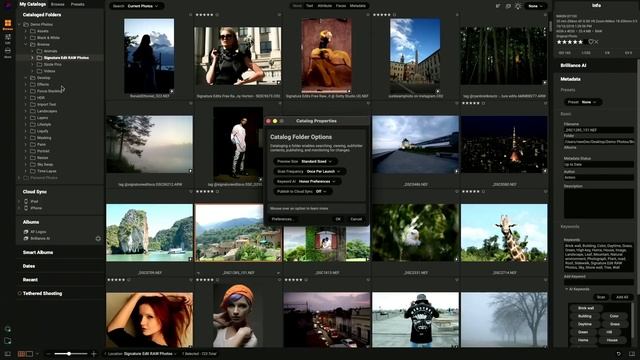This screenshot has width=640, height=360.
Task: Click the undo/reset icon at bottom-right
Action: (x=619, y=354)
